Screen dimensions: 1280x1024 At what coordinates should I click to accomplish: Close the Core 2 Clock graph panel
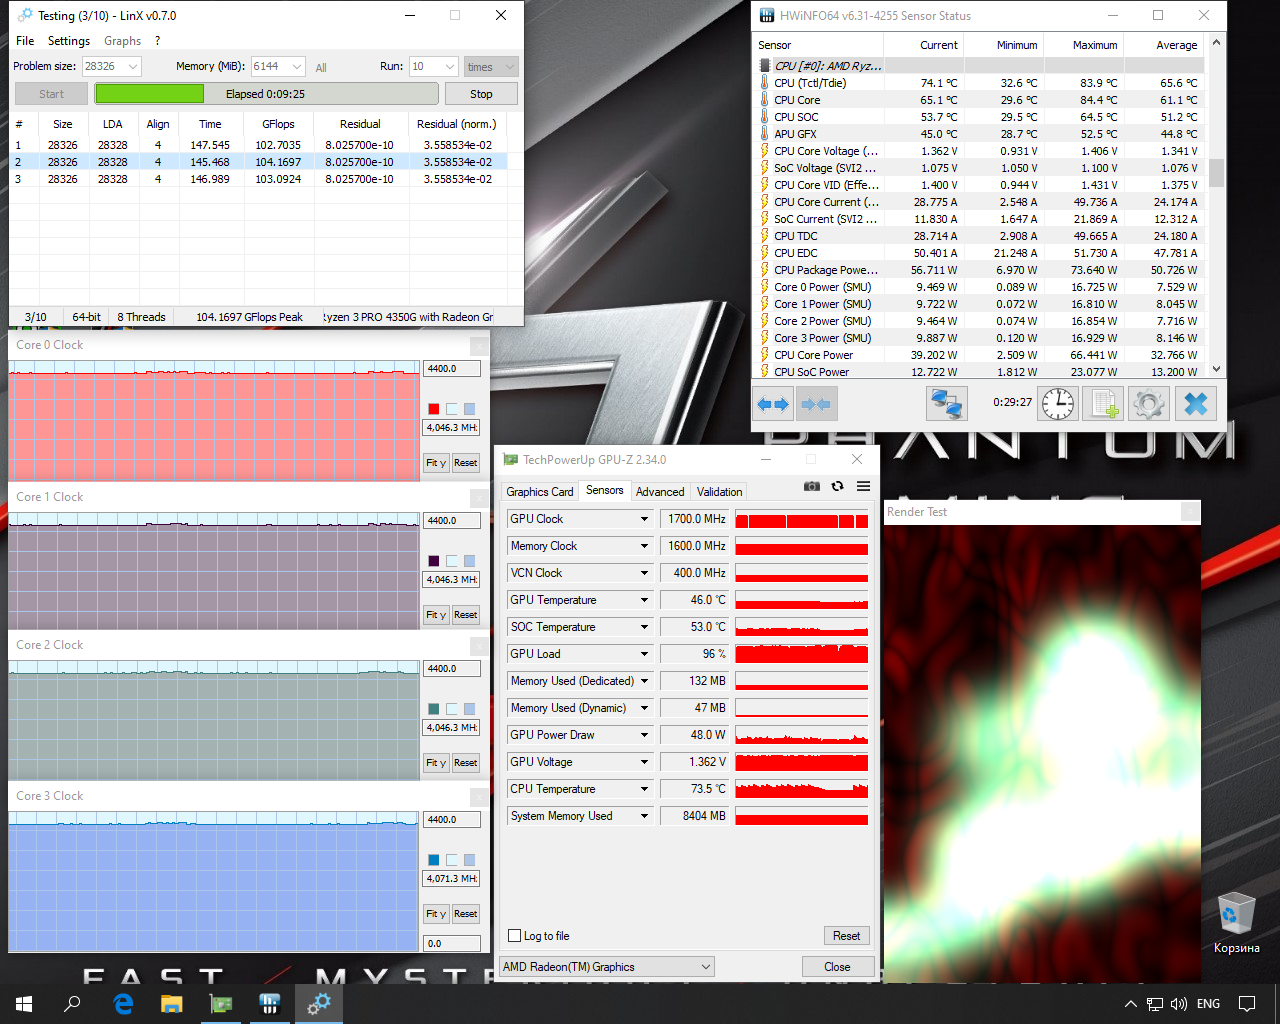pyautogui.click(x=480, y=646)
